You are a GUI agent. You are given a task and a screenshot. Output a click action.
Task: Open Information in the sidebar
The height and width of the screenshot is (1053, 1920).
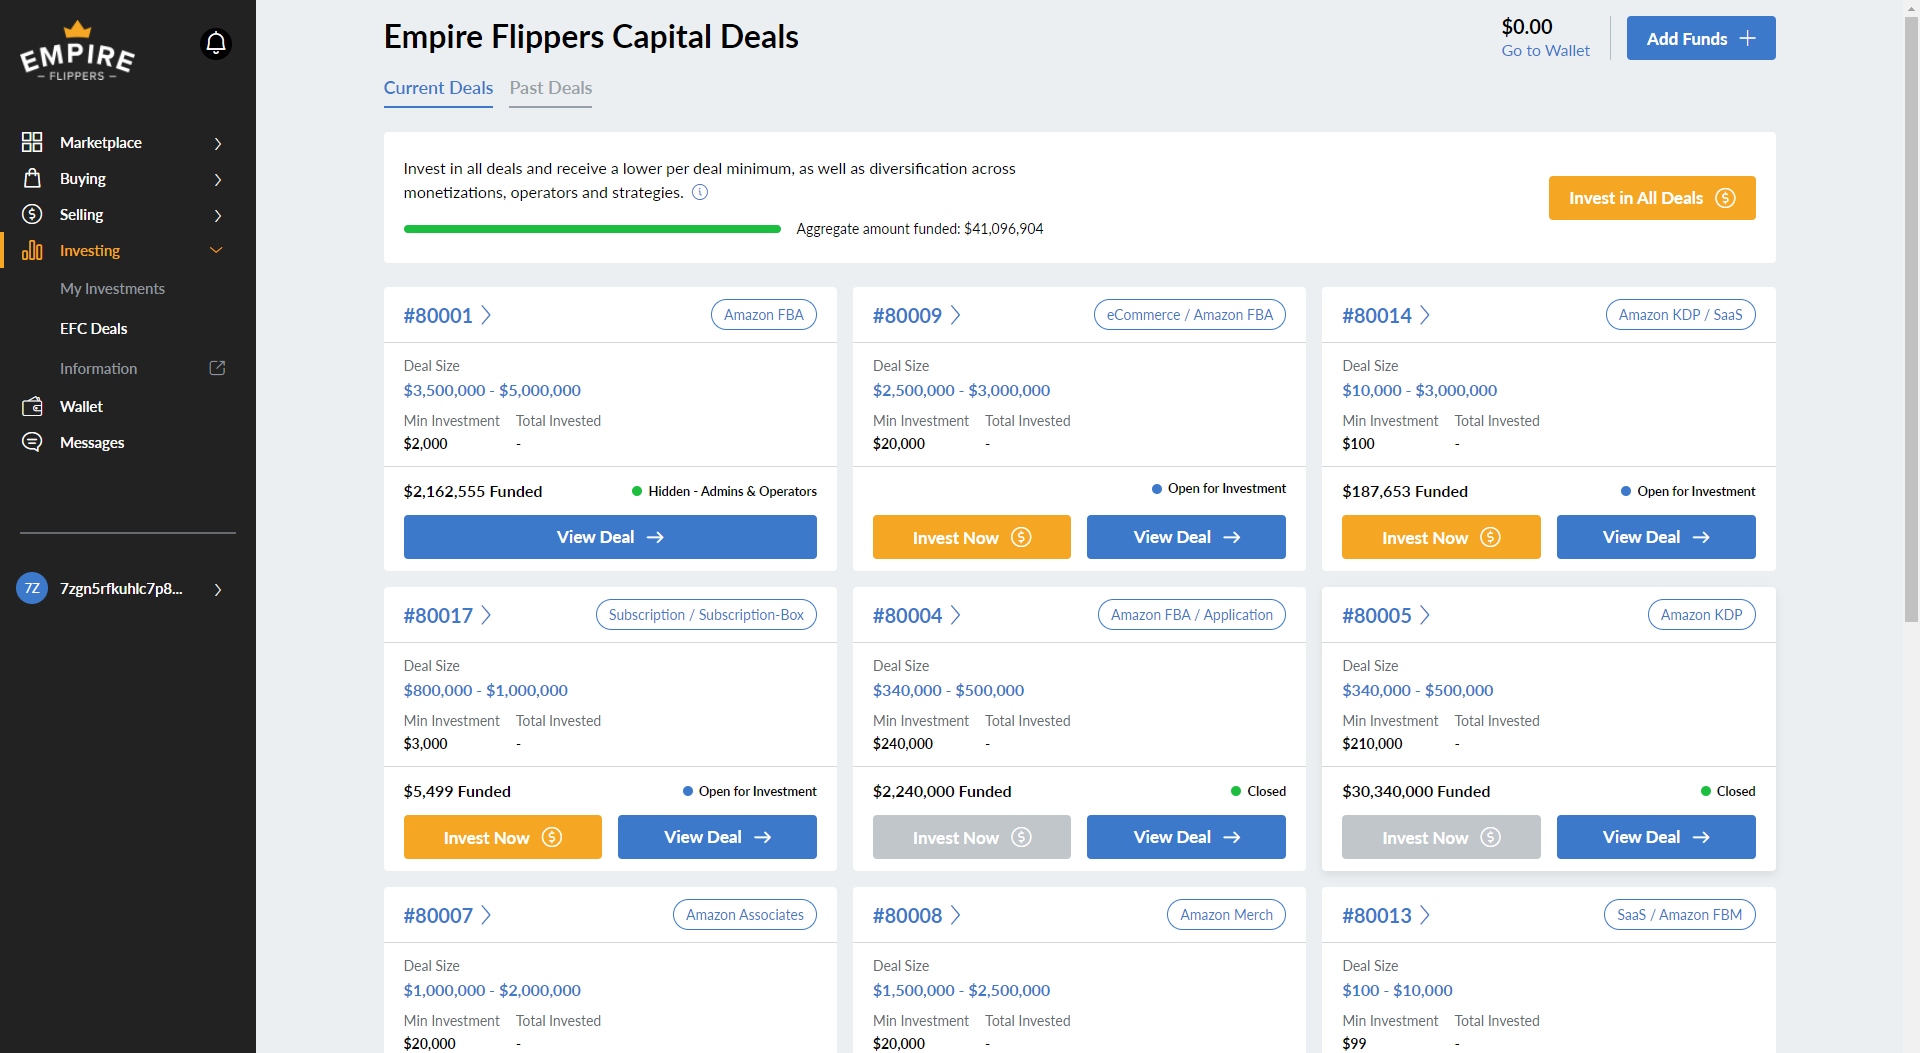(x=98, y=368)
